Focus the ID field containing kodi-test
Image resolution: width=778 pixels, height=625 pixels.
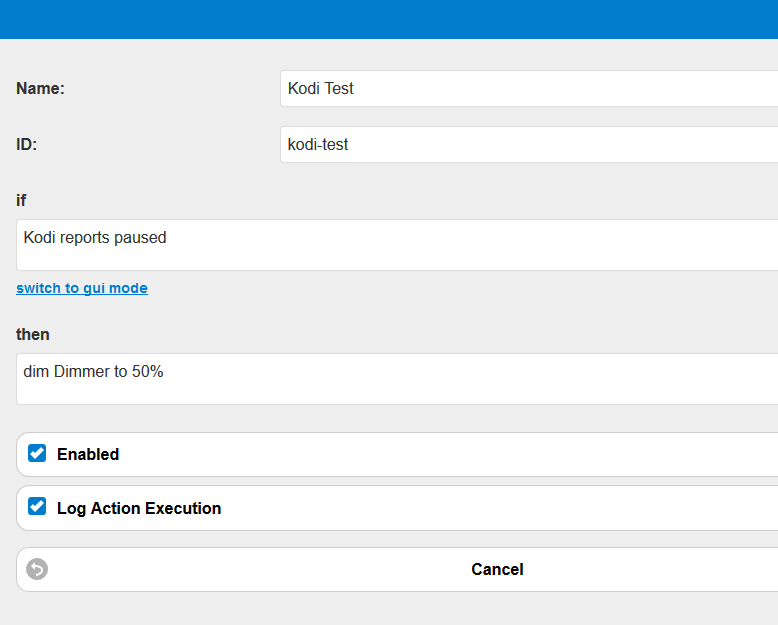point(529,144)
